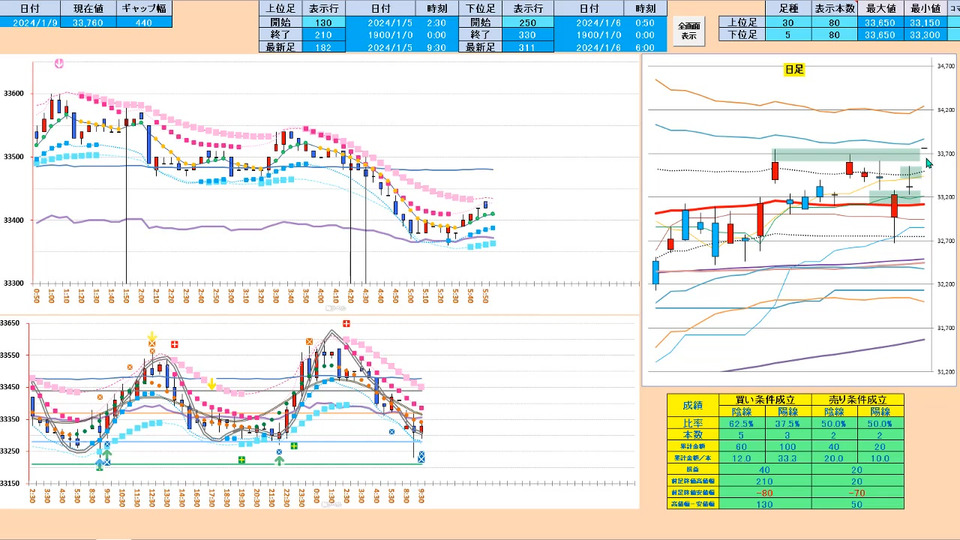Select the 下位足 最小値 cell 33,300

(925, 35)
